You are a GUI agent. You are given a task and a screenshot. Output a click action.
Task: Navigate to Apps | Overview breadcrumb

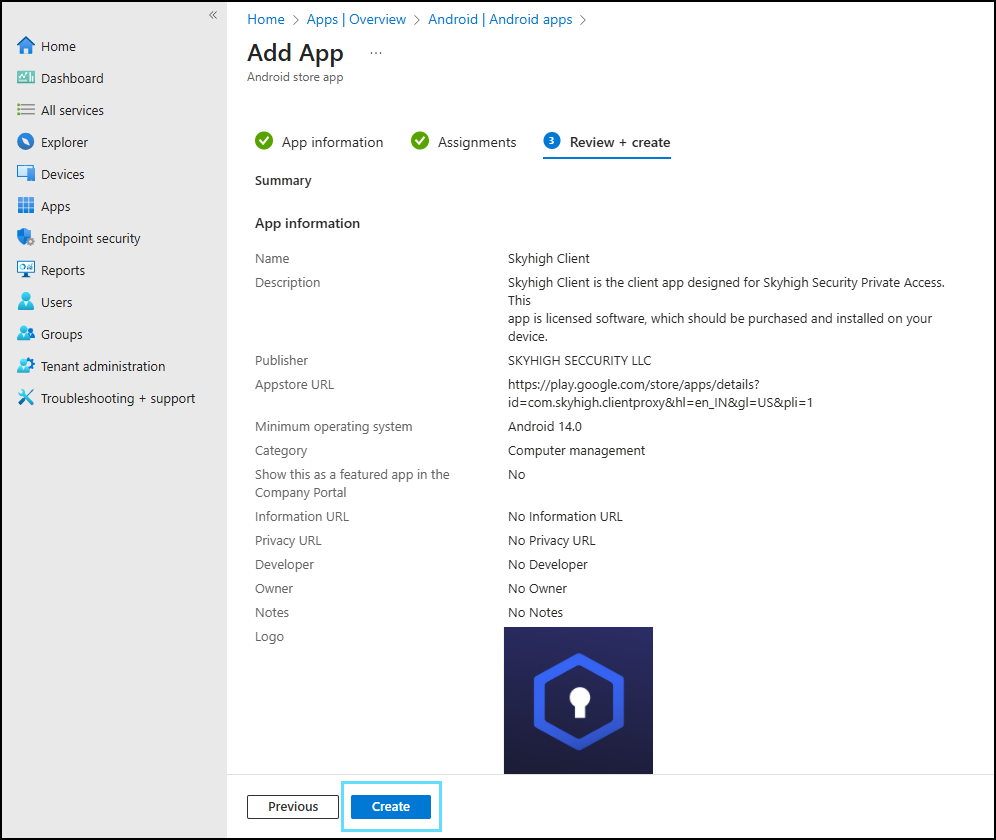(357, 19)
